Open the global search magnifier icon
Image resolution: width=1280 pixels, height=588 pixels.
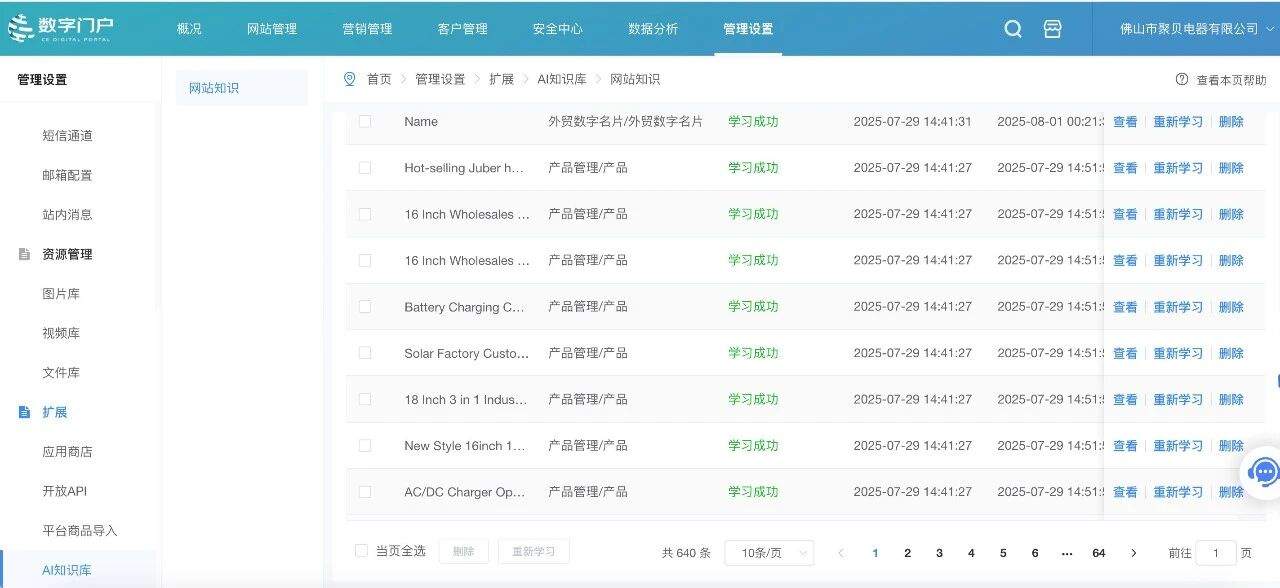[1013, 29]
